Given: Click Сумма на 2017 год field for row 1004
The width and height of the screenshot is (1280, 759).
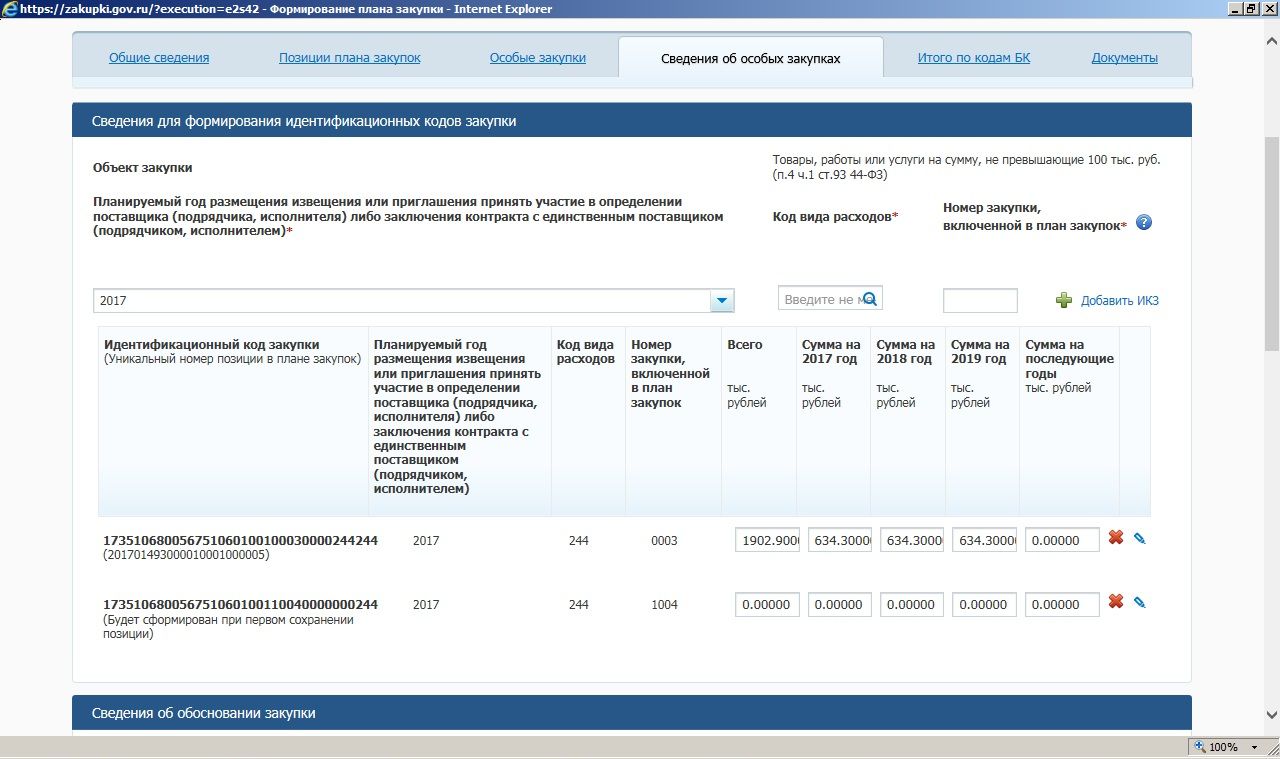Looking at the screenshot, I should click(x=840, y=604).
